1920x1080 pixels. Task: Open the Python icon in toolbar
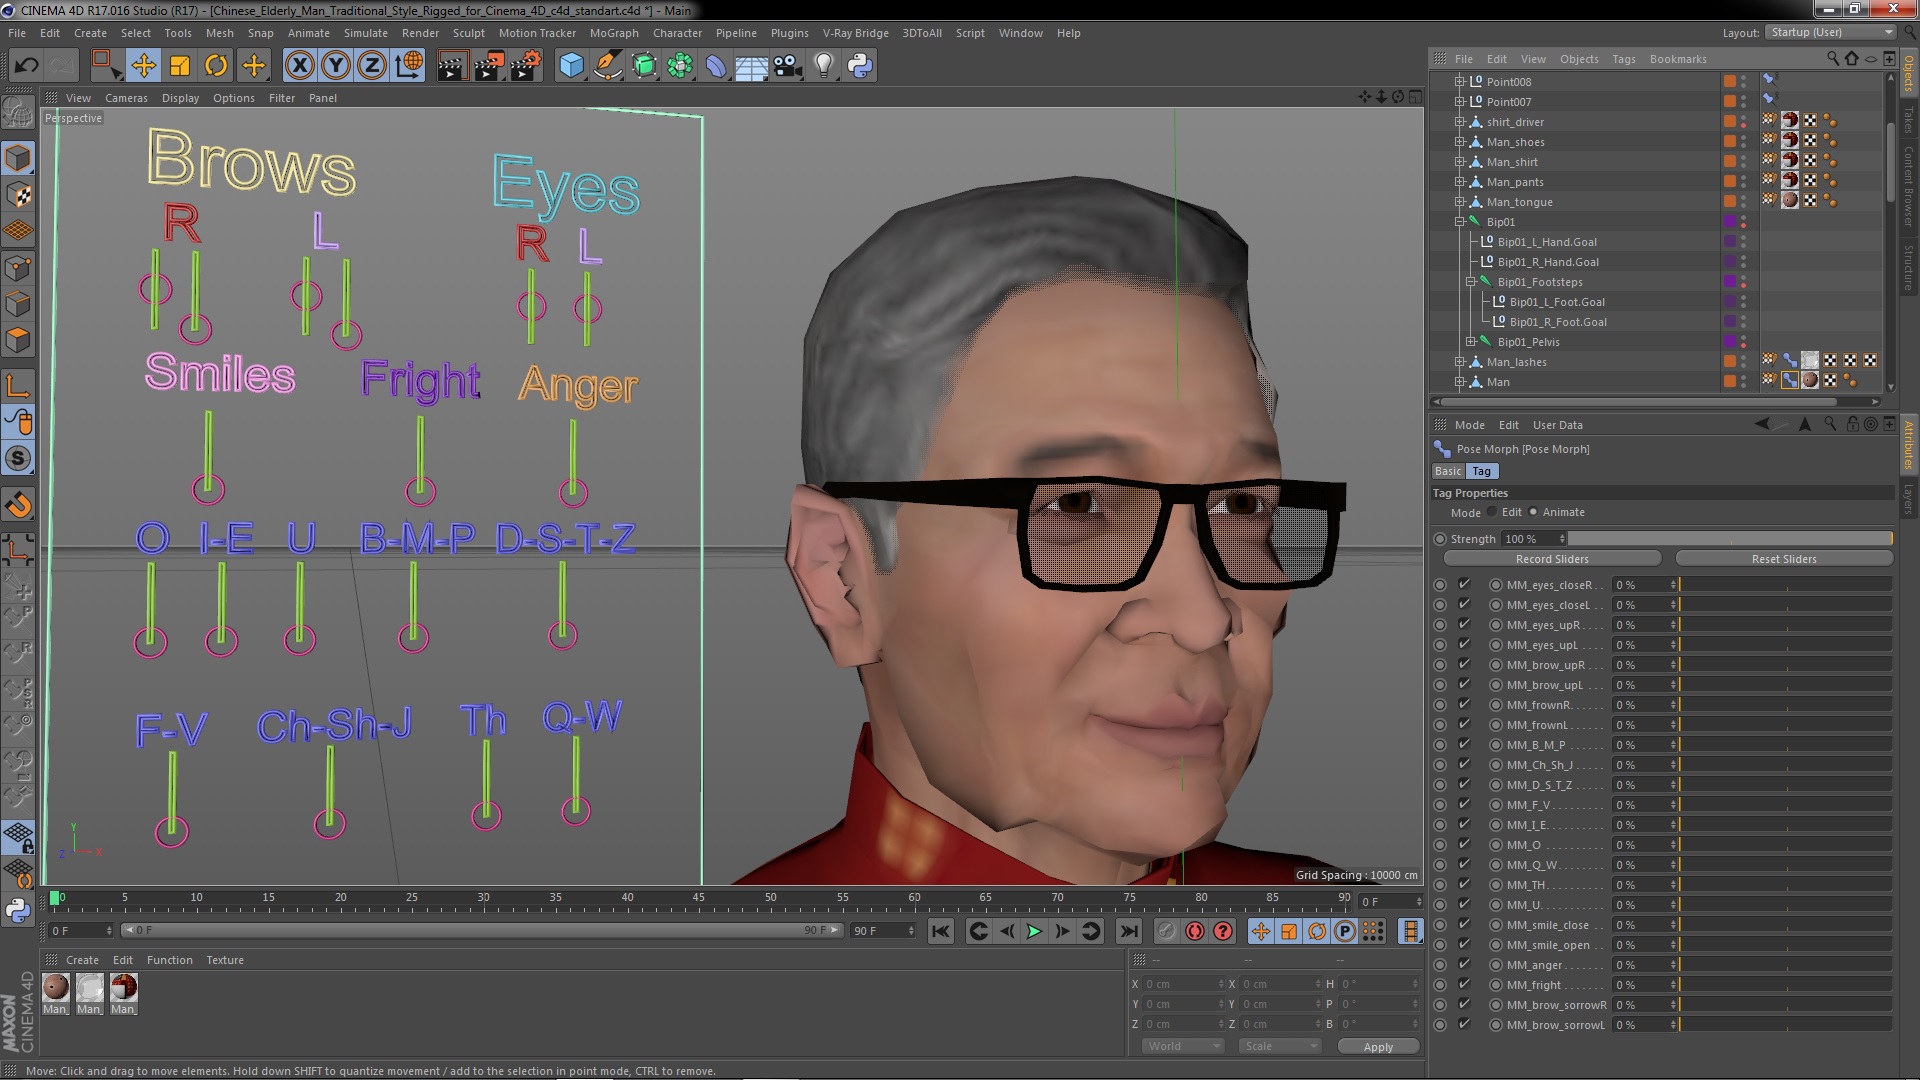click(860, 66)
